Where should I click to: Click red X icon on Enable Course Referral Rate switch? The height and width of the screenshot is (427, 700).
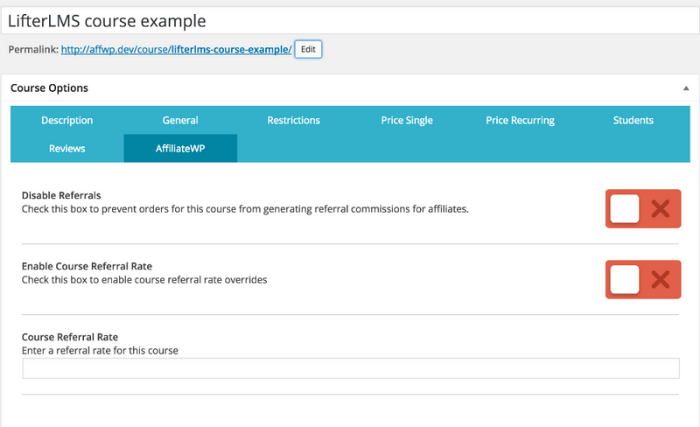tap(659, 279)
